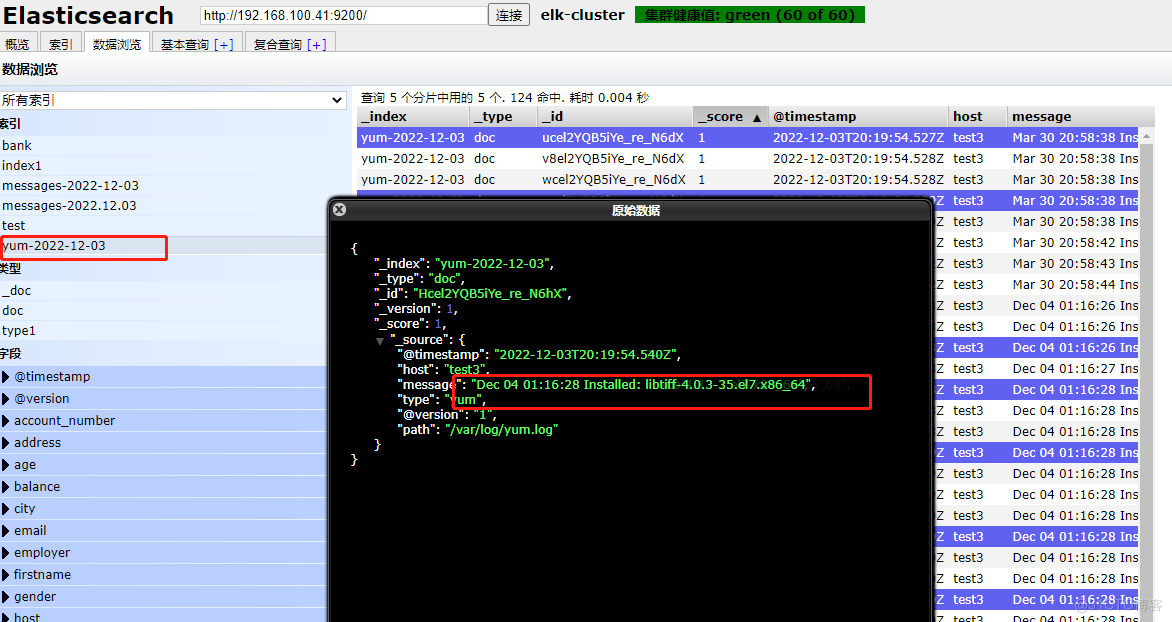Select the messages-2022.12.03 index

coord(69,206)
